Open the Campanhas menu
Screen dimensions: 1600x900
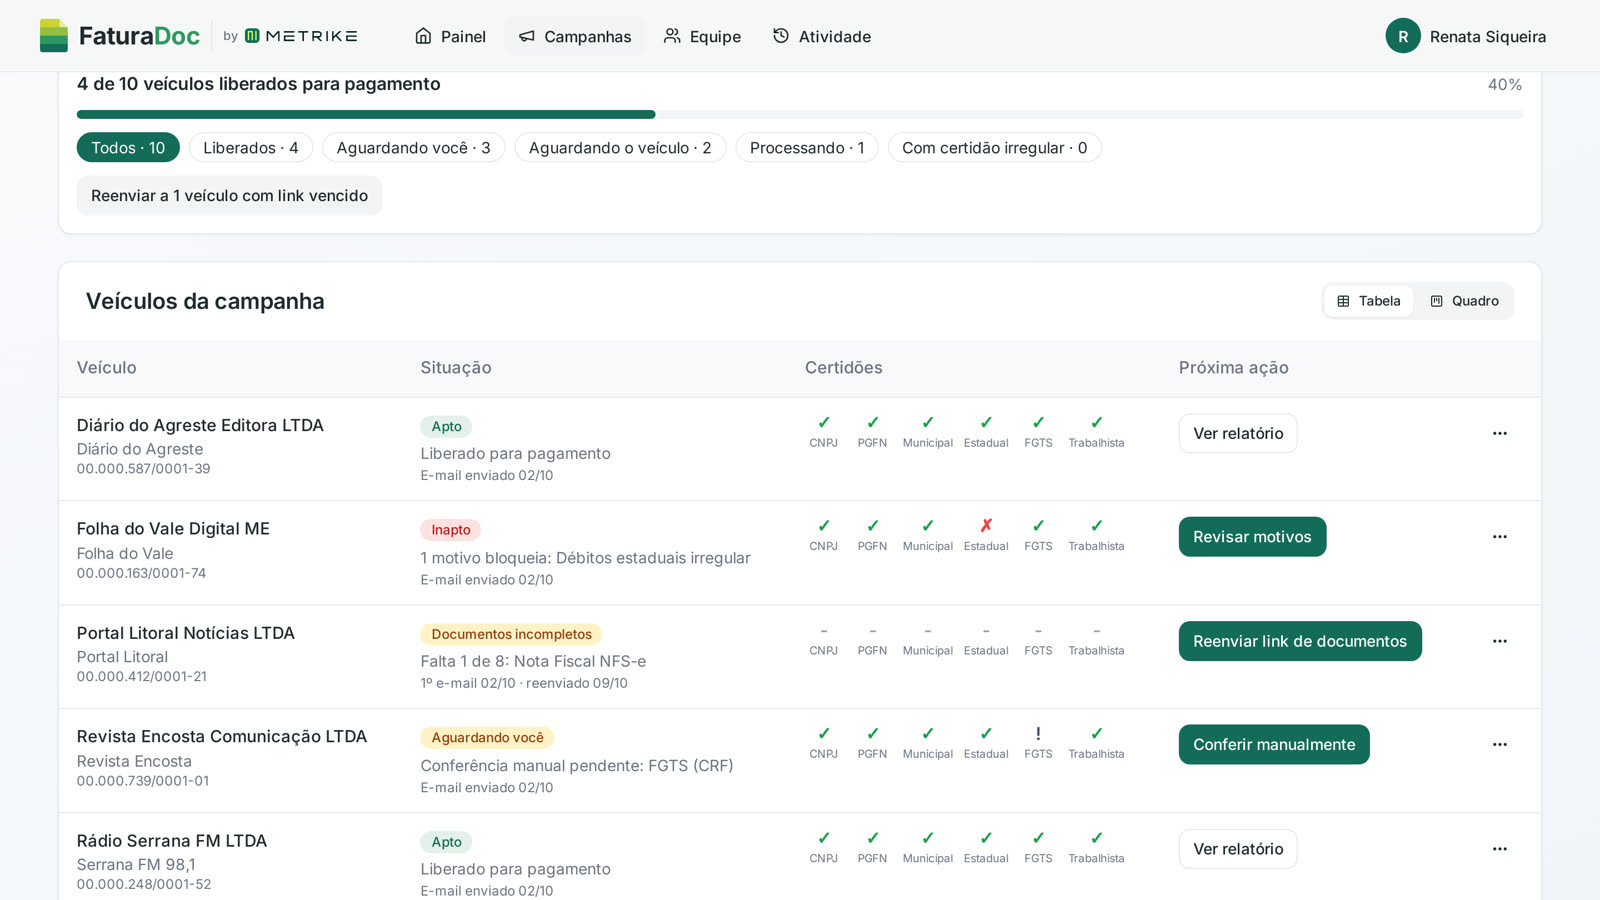[575, 36]
